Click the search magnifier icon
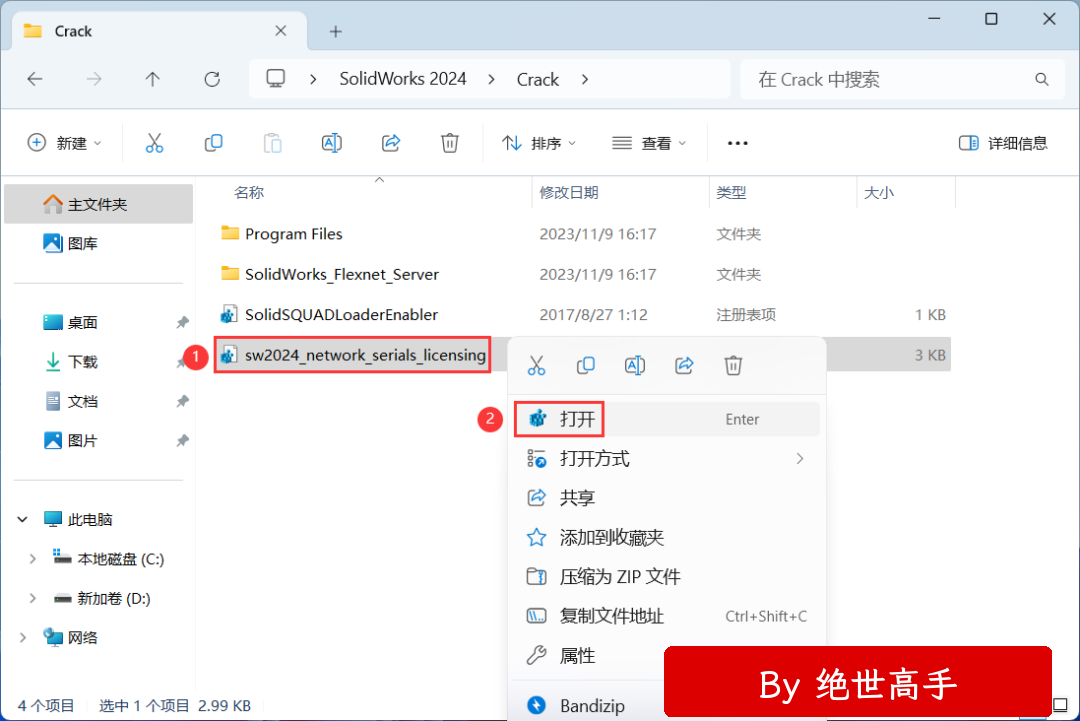1080x721 pixels. click(1041, 80)
